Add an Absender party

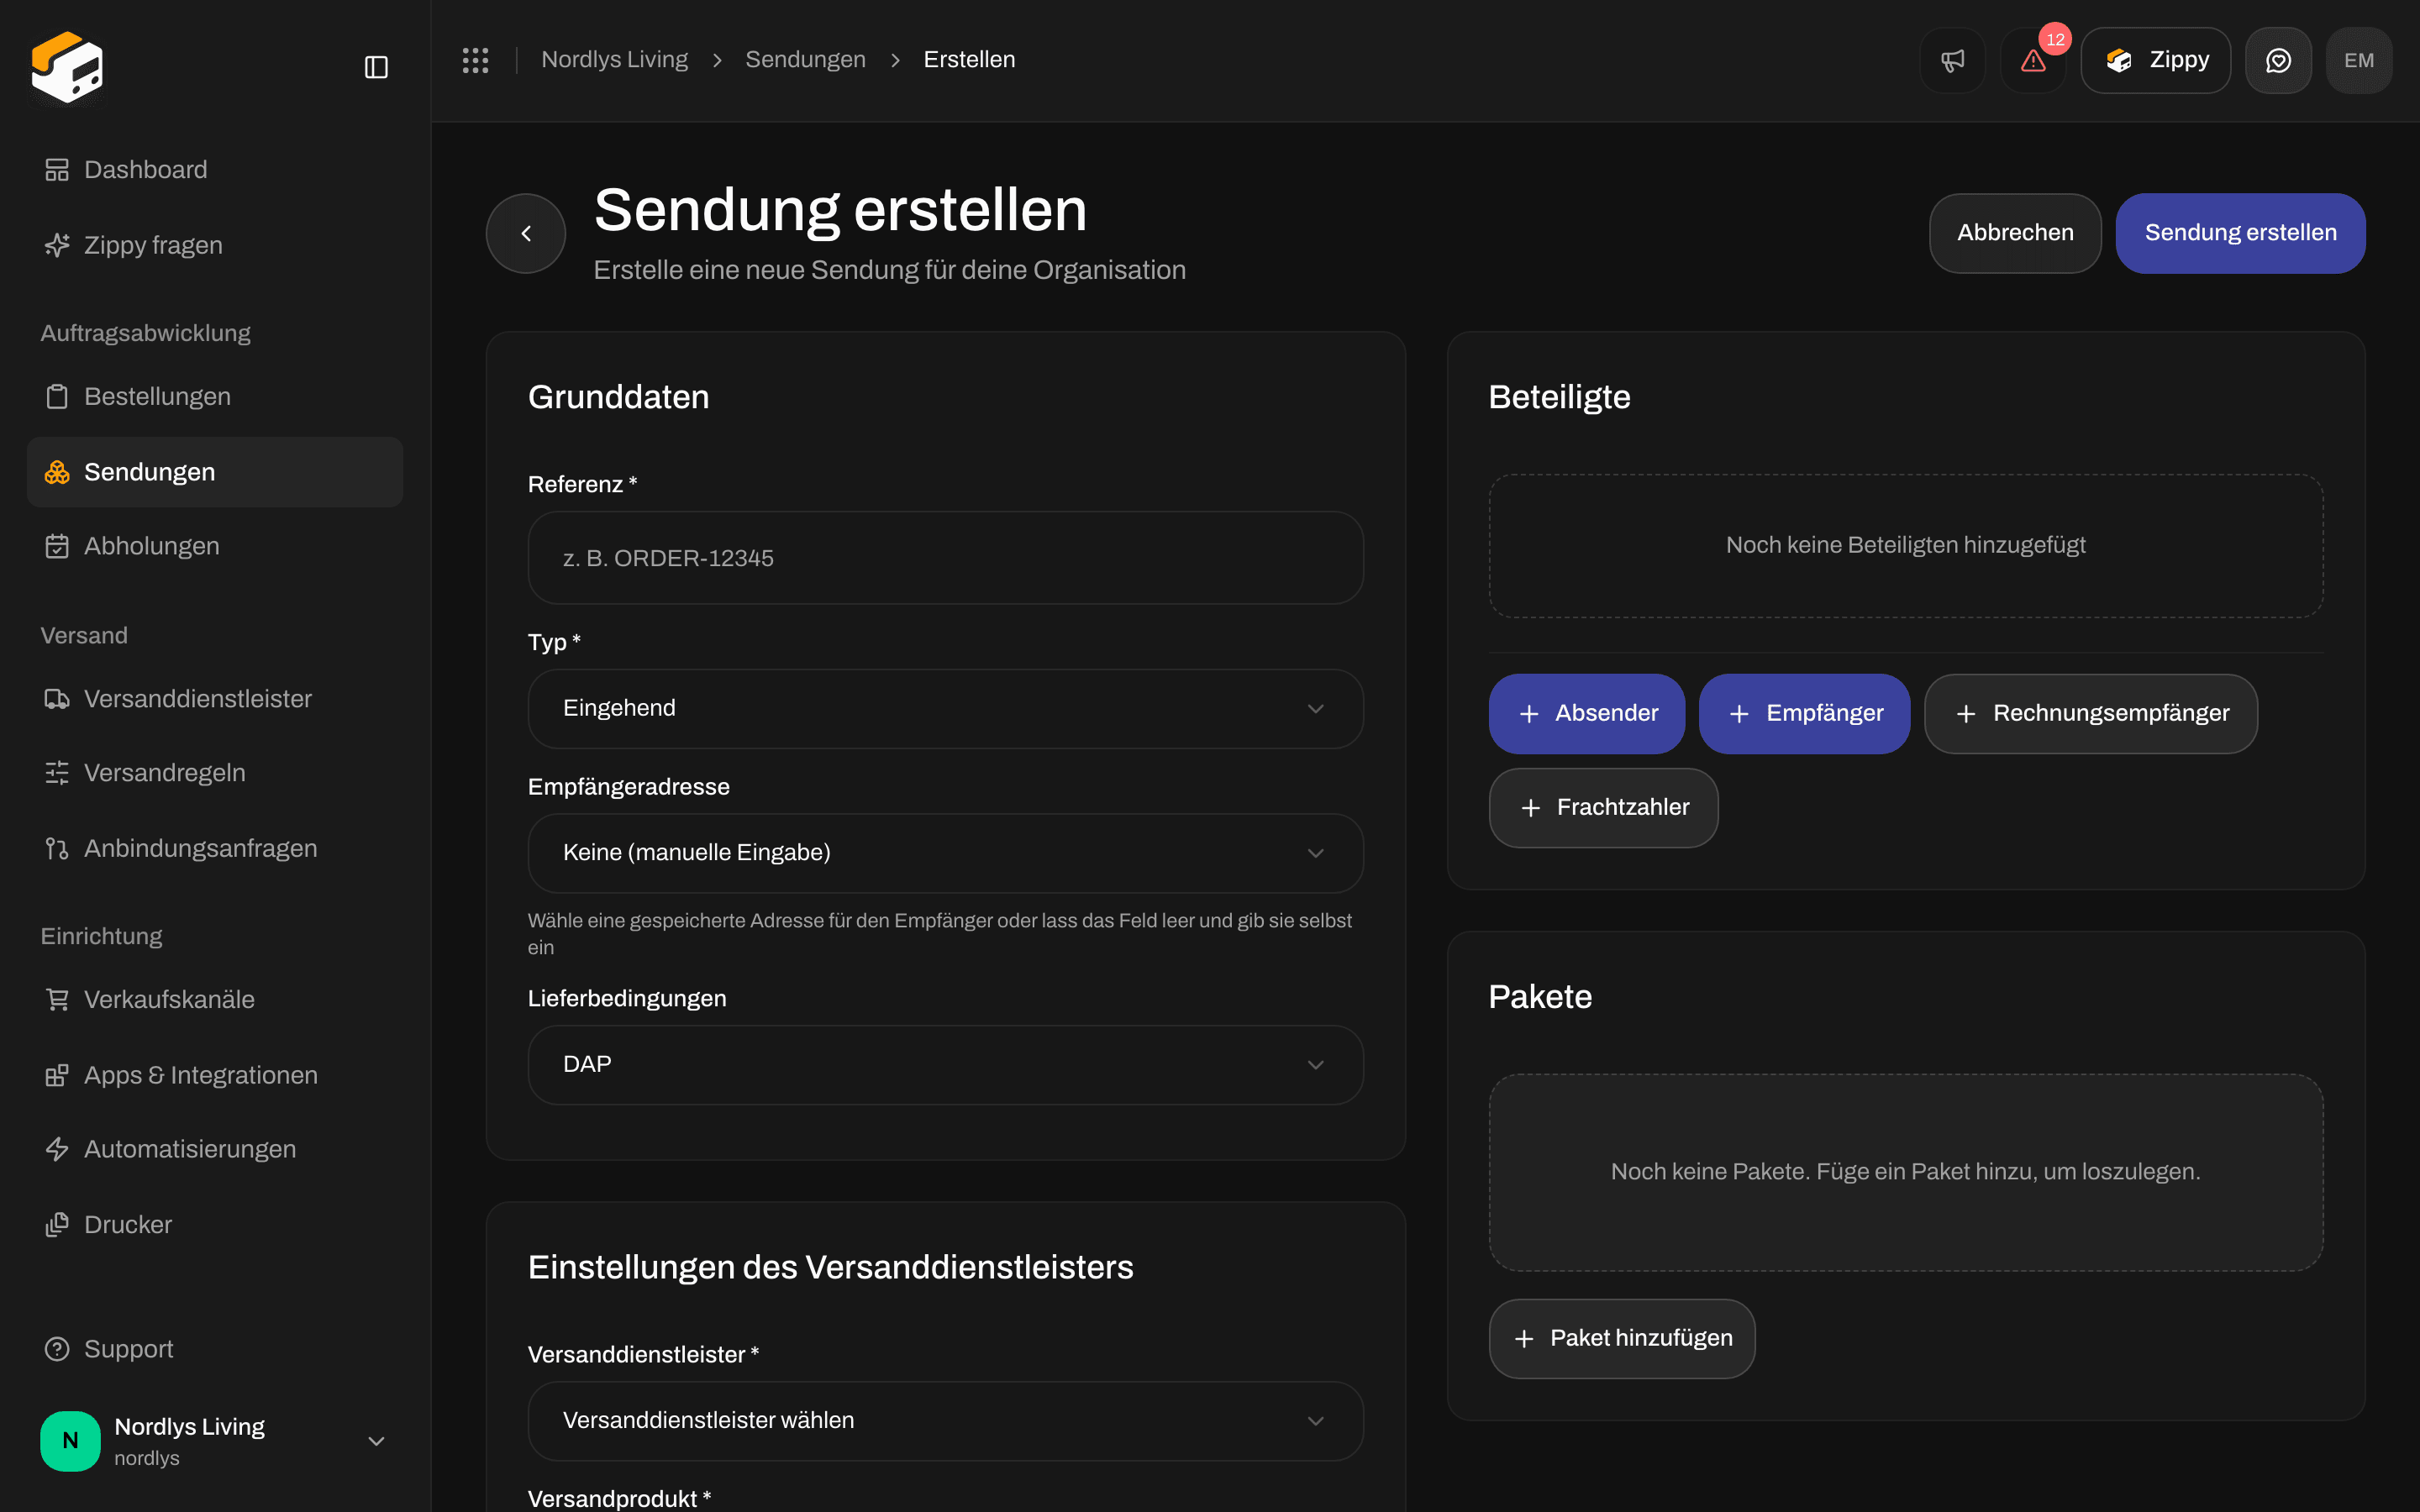1587,714
